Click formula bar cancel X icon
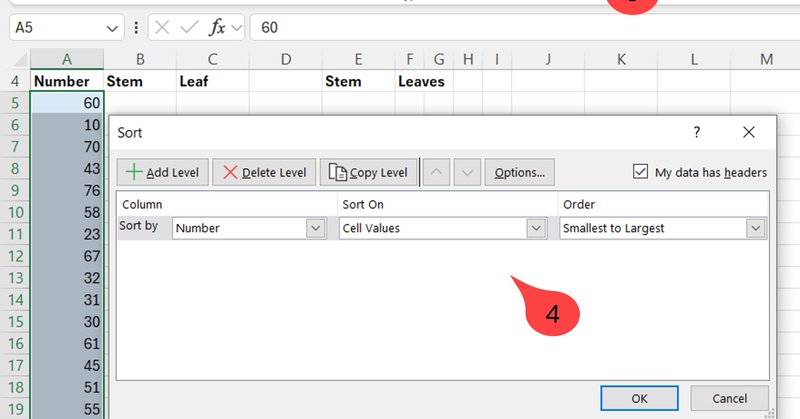 pyautogui.click(x=162, y=28)
